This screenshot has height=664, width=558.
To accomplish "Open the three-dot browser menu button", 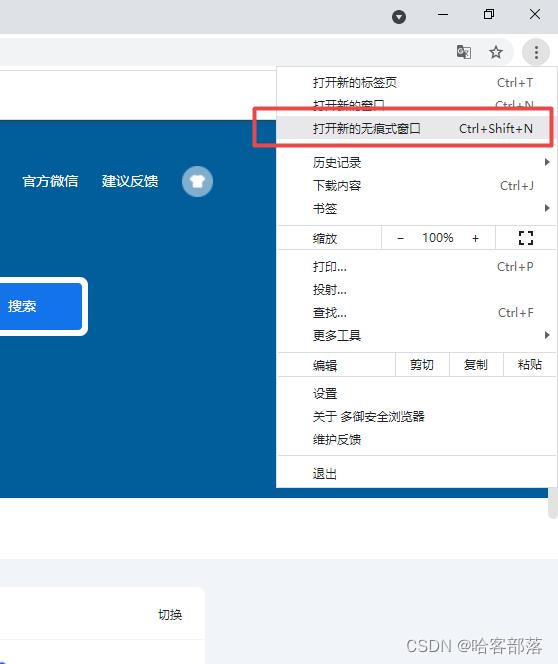I will tap(536, 53).
